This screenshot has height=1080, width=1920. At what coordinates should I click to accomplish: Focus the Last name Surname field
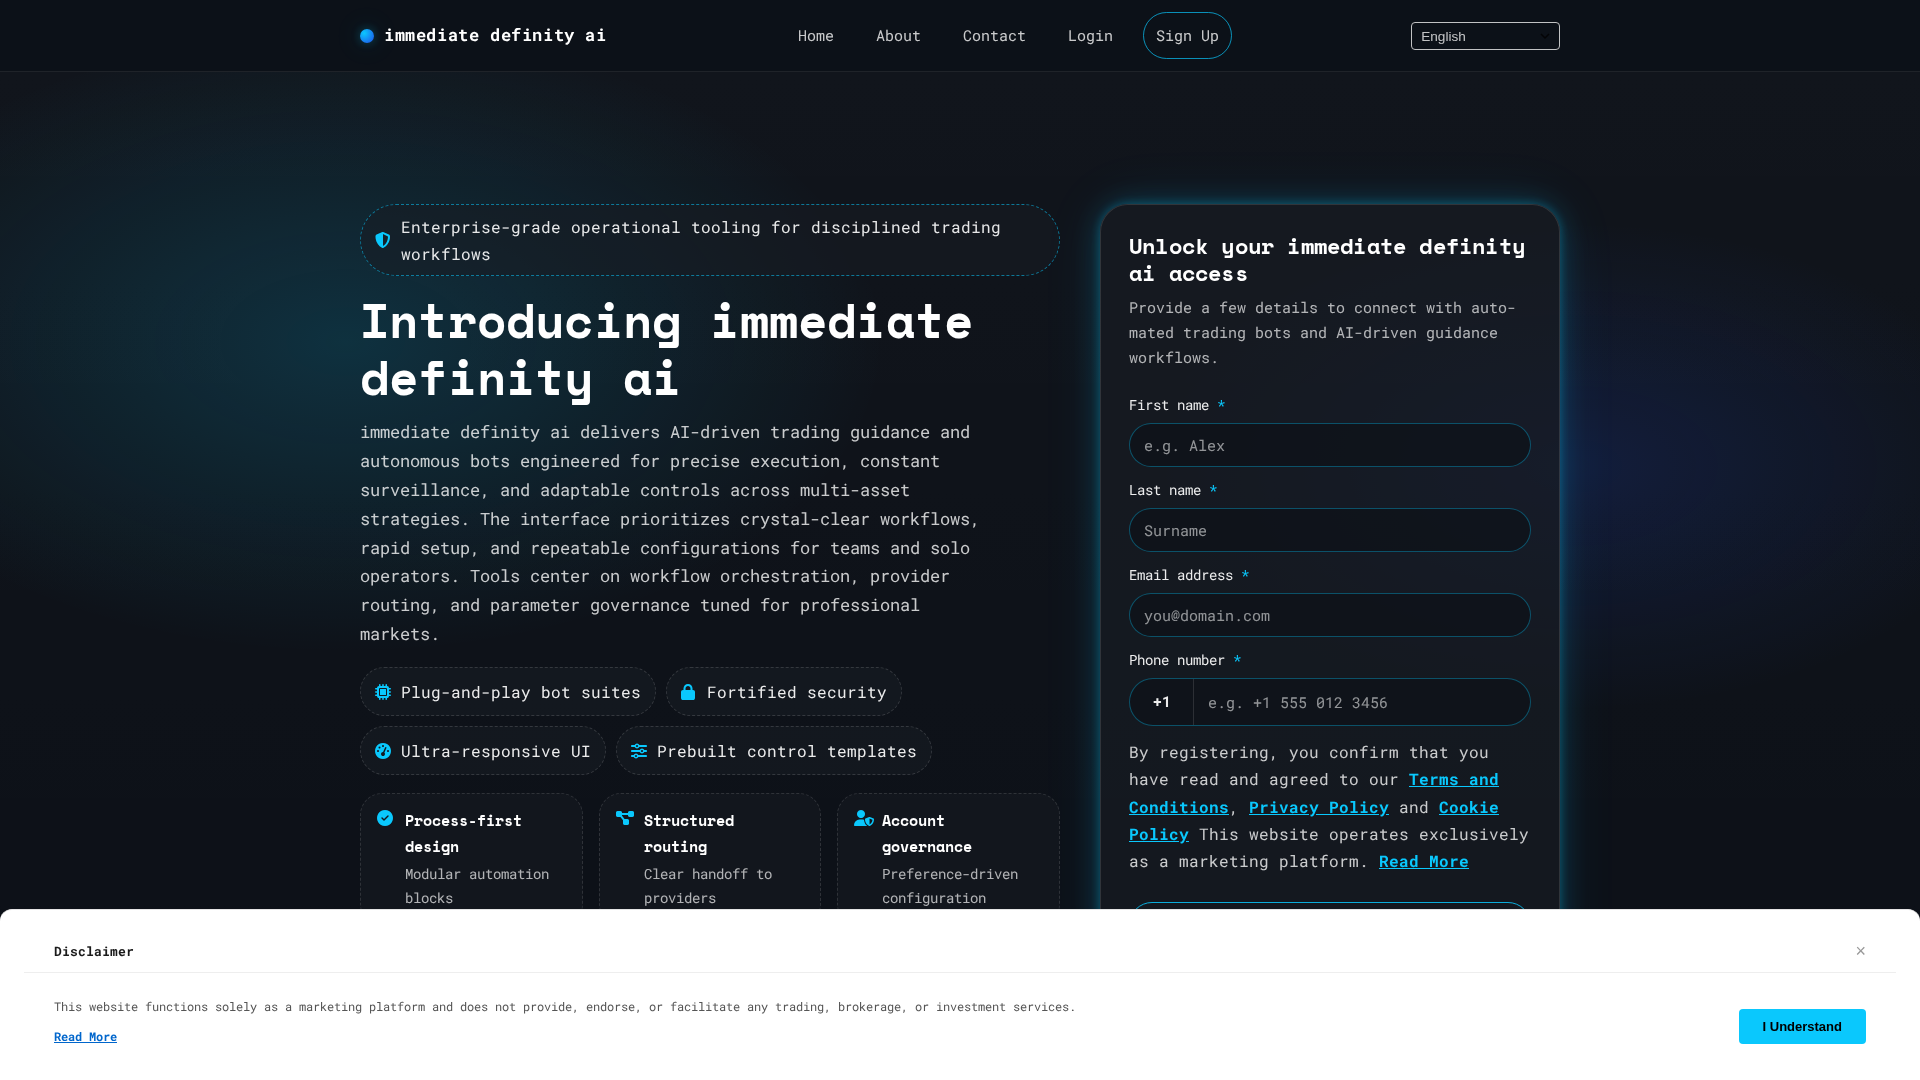(x=1329, y=530)
